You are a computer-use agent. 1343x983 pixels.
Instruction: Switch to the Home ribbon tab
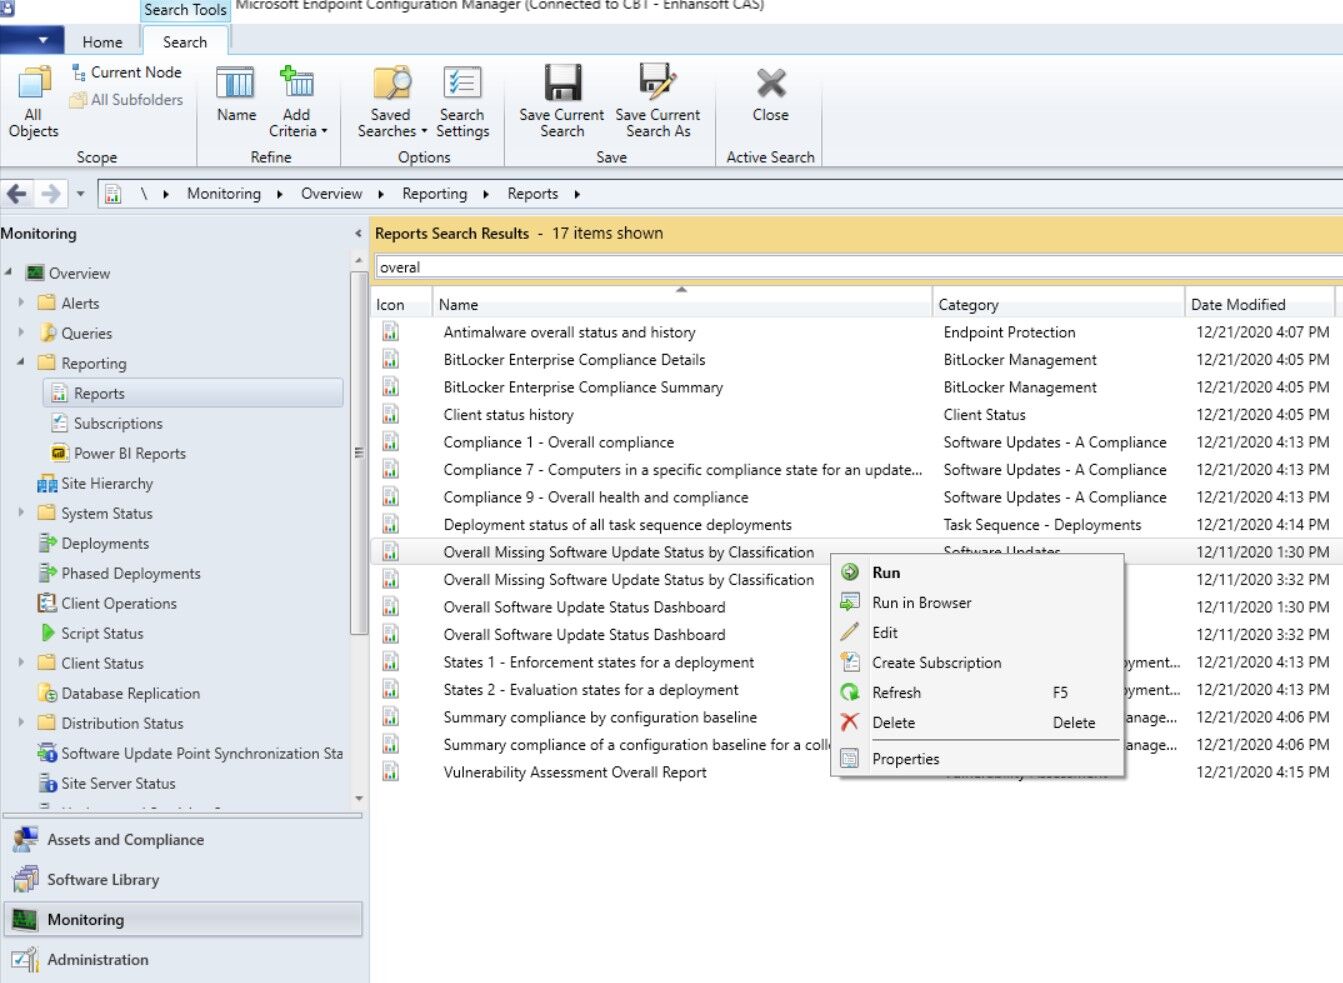pos(103,42)
